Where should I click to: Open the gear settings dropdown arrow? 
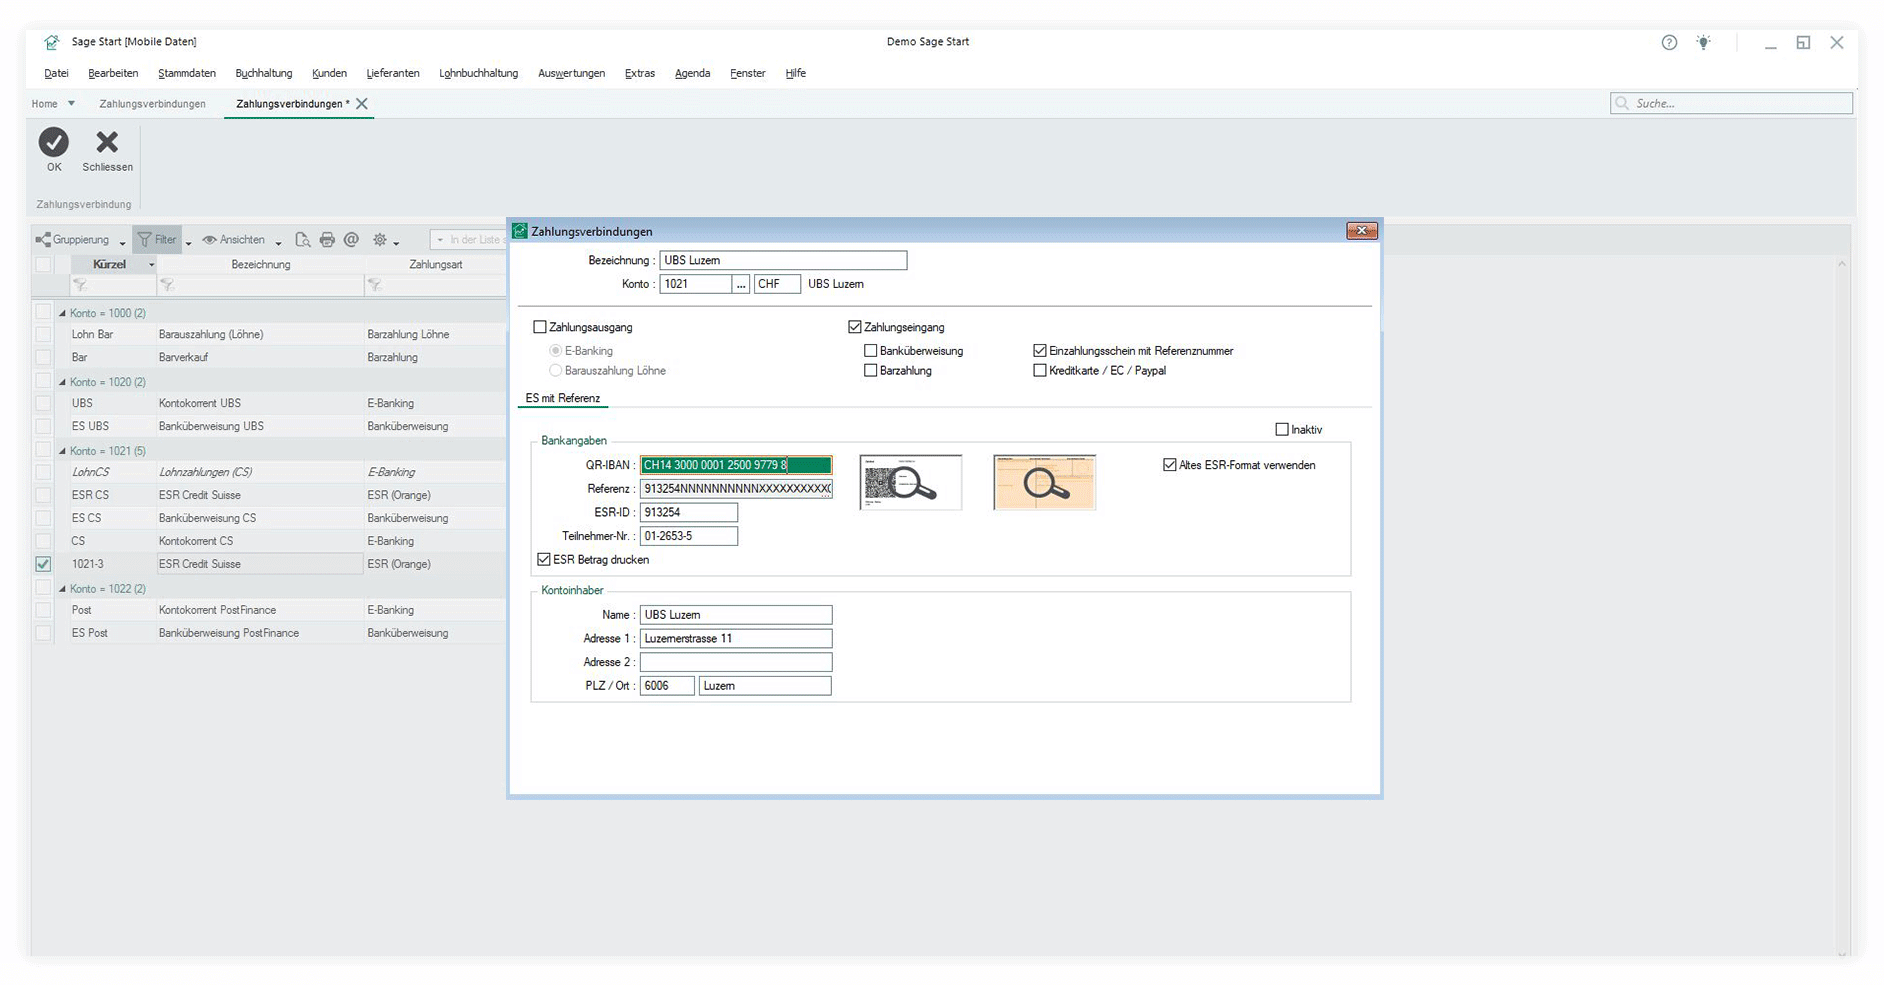pyautogui.click(x=396, y=242)
